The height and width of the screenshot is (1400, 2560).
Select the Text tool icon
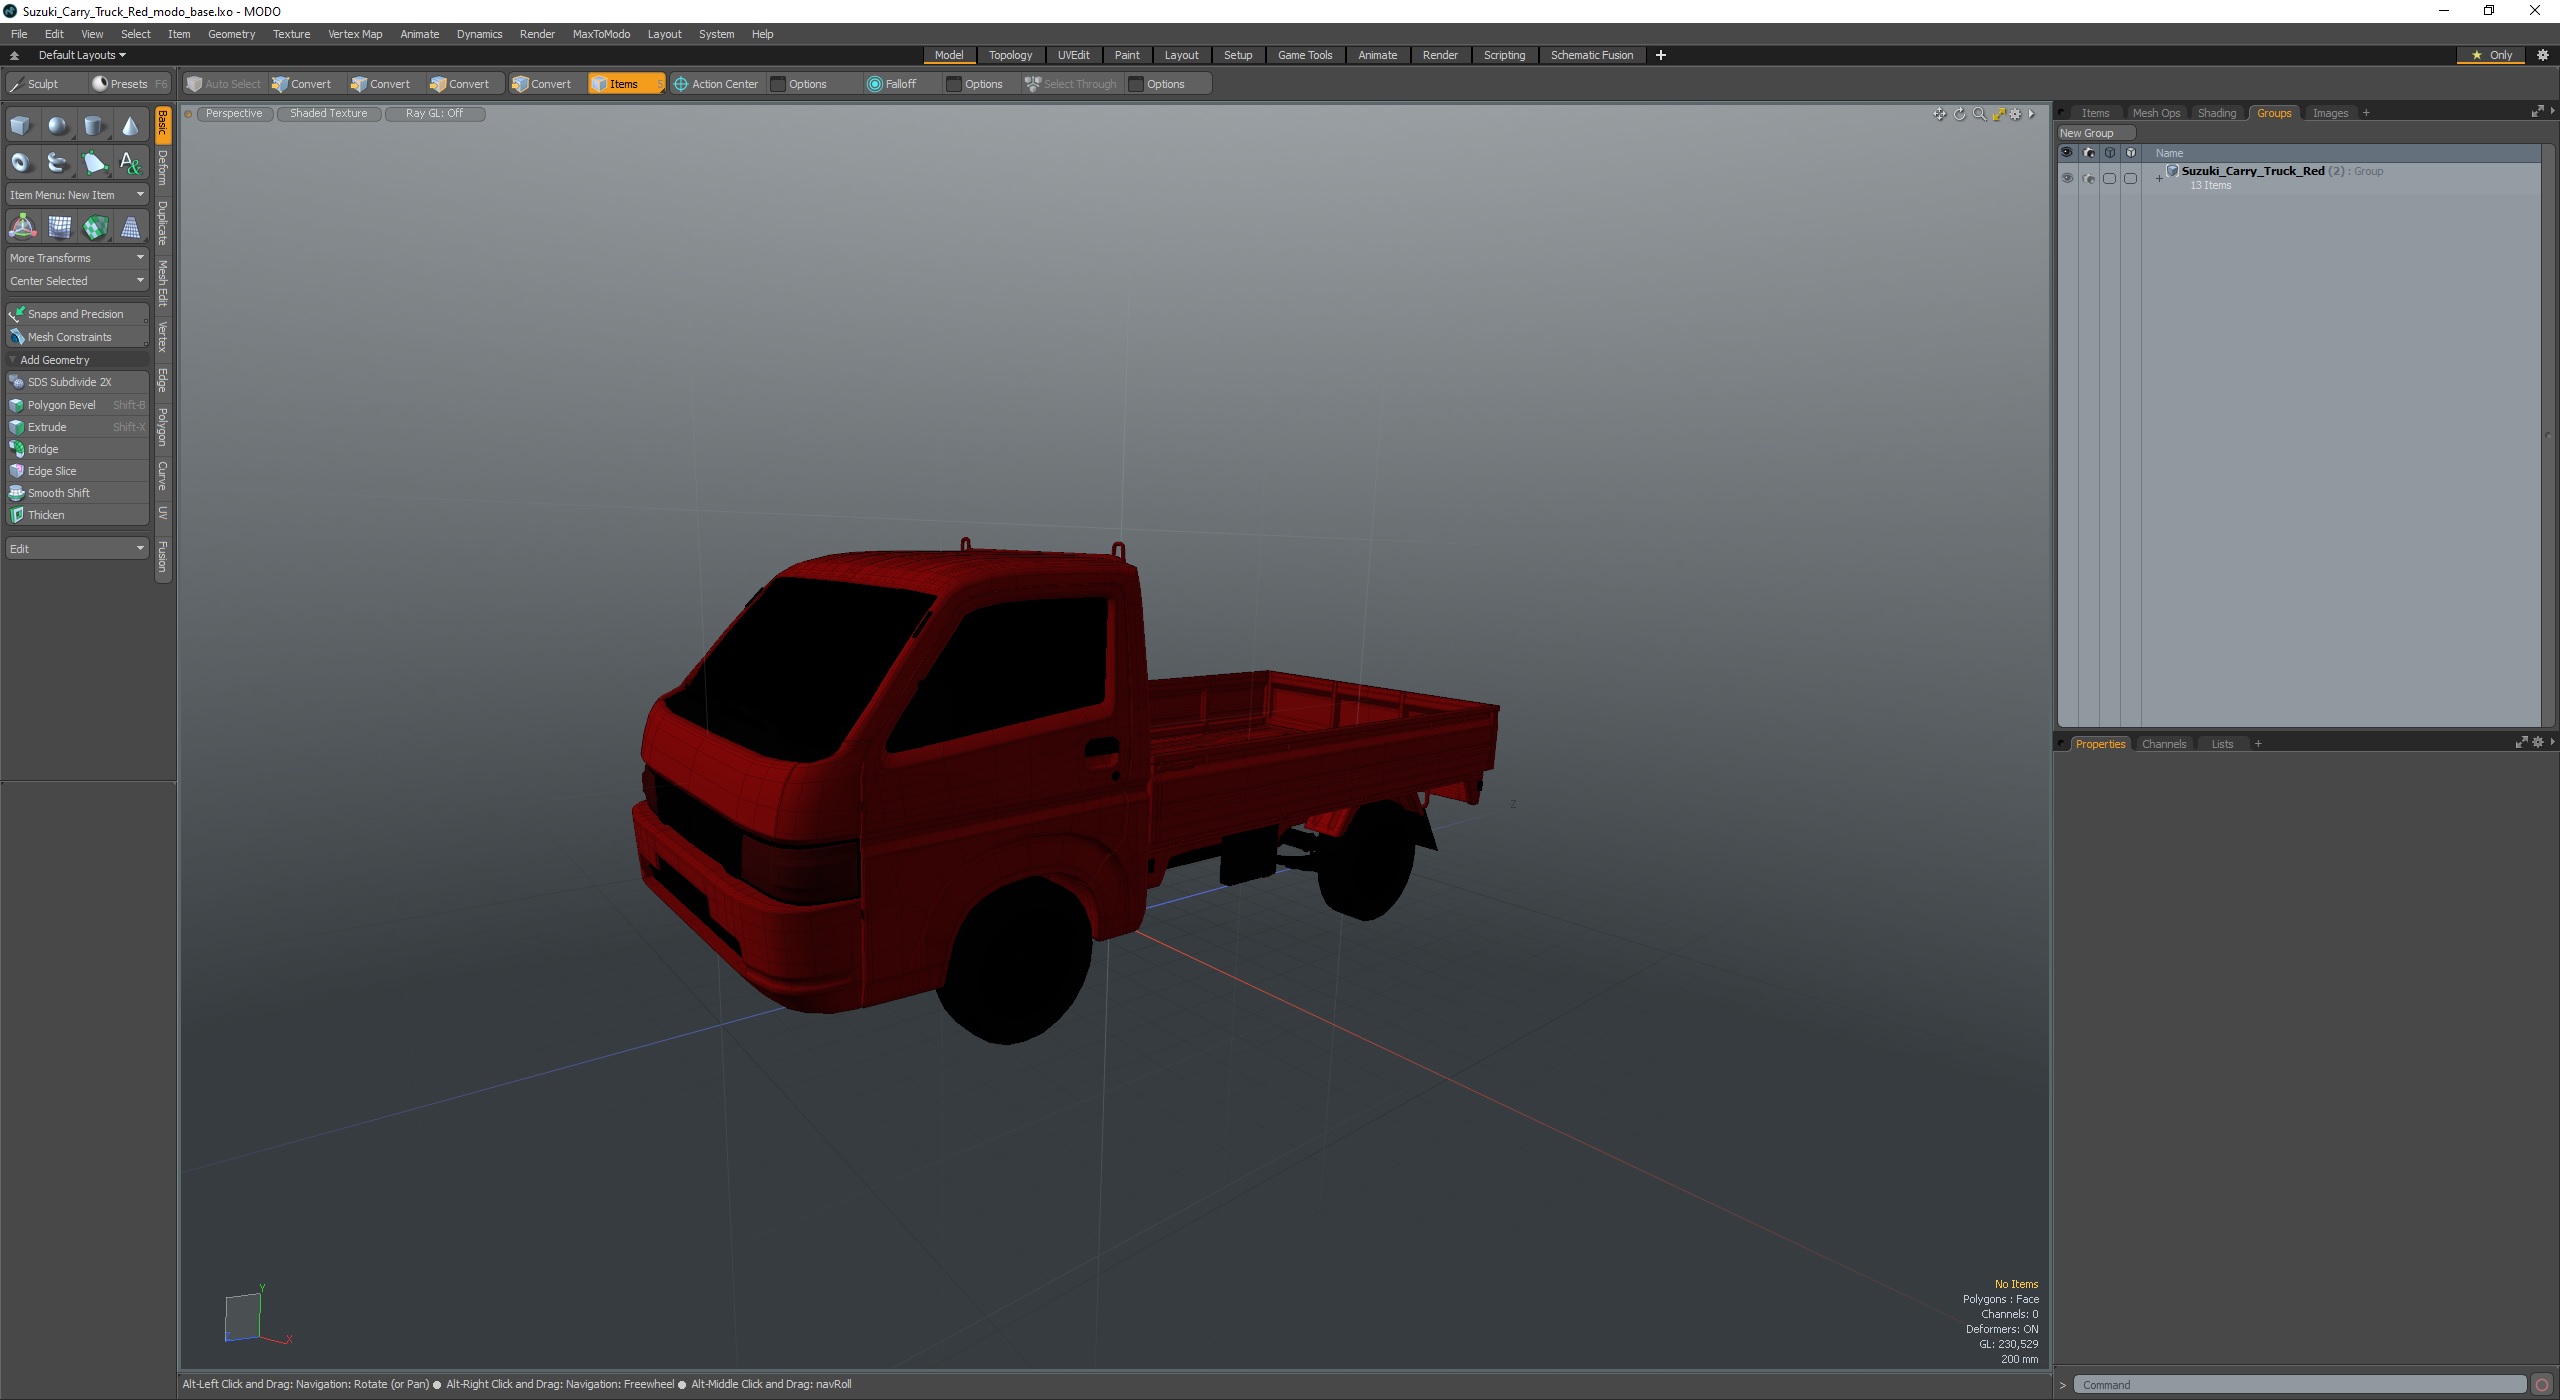(x=130, y=162)
